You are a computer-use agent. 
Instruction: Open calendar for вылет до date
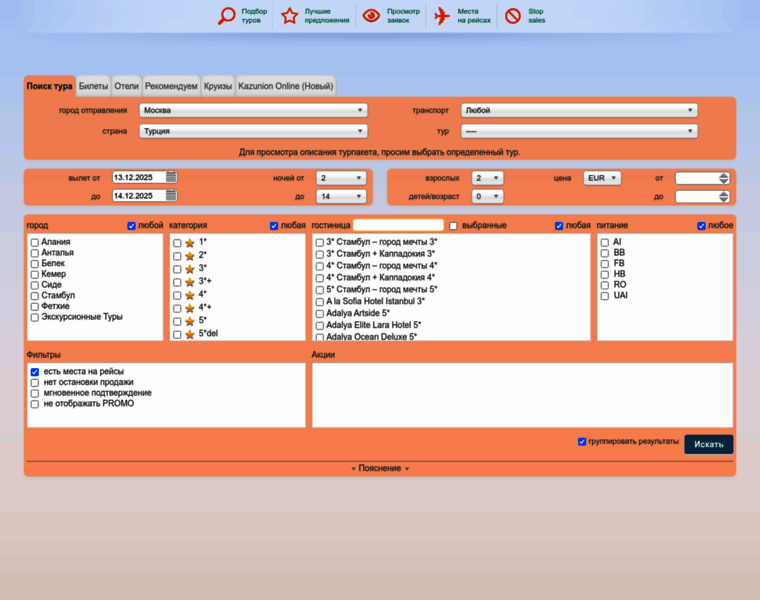tap(172, 196)
